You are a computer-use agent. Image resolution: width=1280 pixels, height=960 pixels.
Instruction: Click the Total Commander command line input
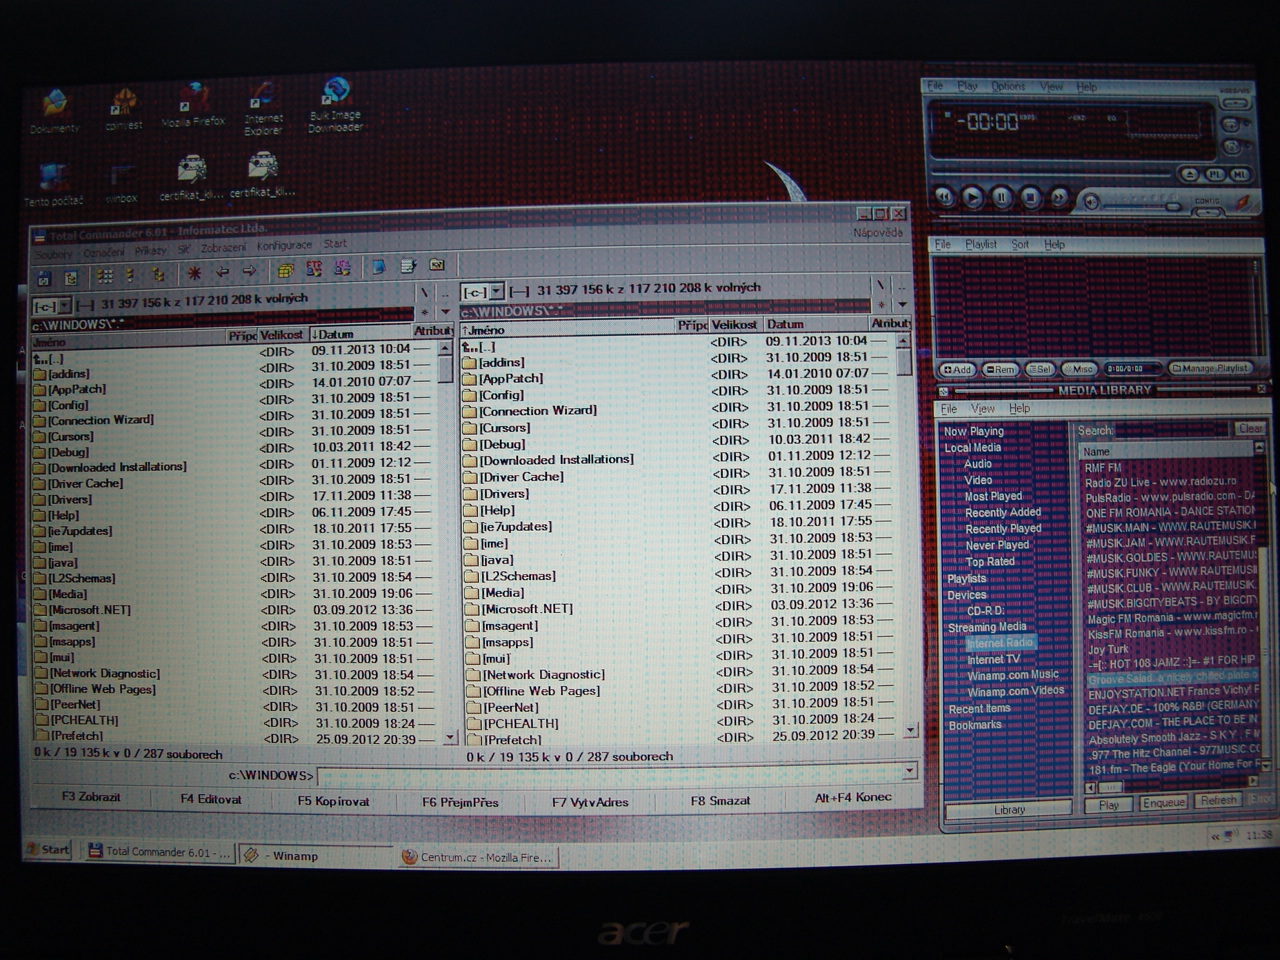[608, 774]
